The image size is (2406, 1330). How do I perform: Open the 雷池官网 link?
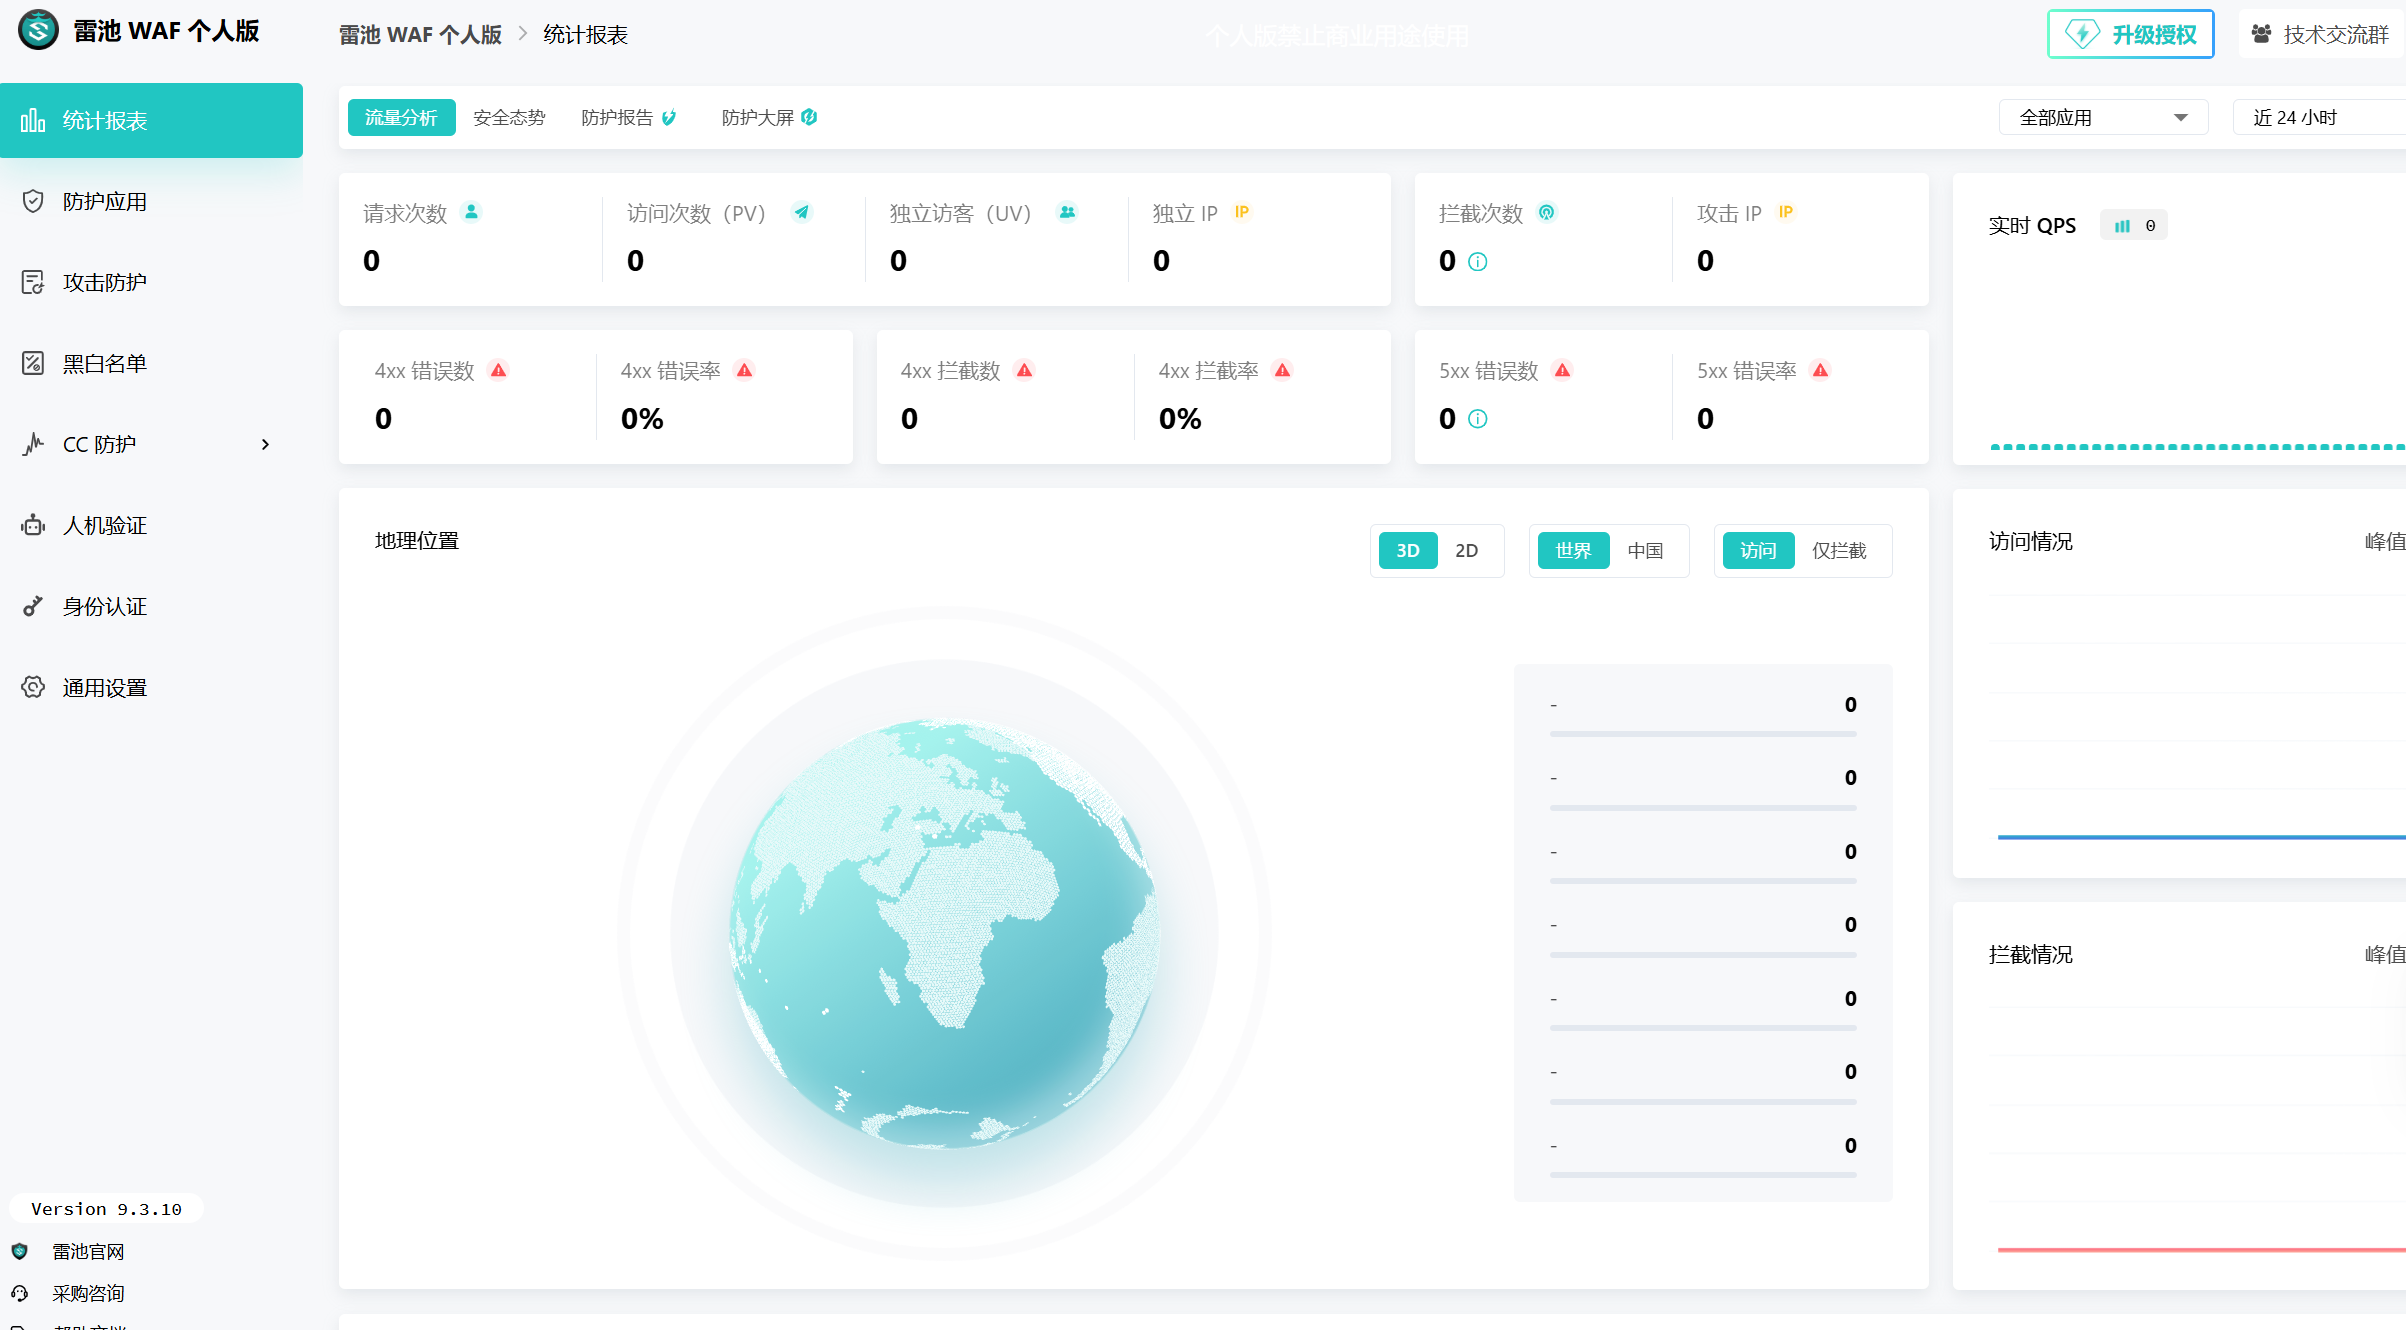88,1251
